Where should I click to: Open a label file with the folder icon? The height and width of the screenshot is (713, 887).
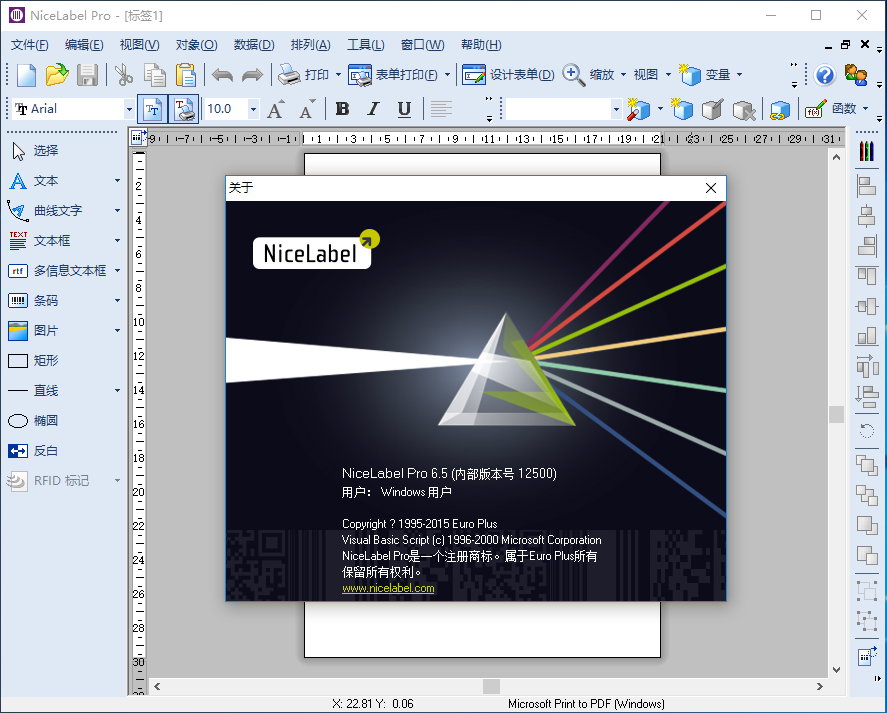point(57,75)
